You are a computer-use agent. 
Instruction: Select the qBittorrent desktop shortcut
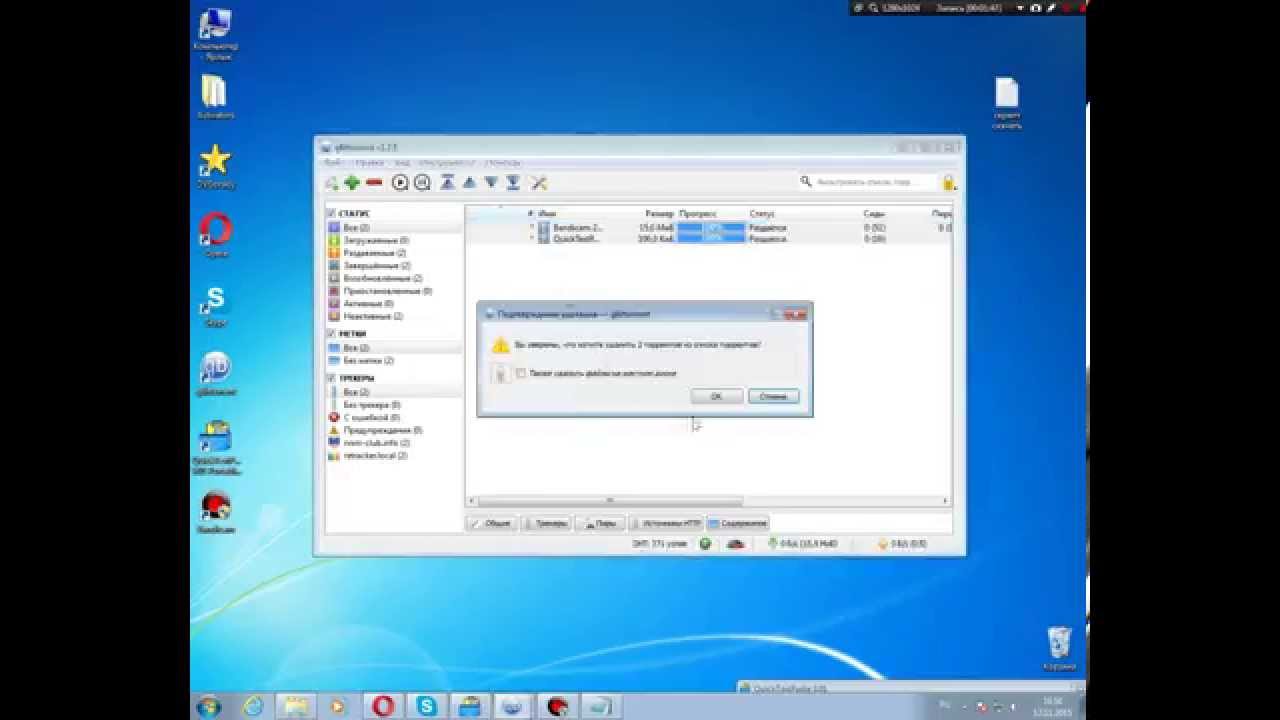[x=215, y=374]
